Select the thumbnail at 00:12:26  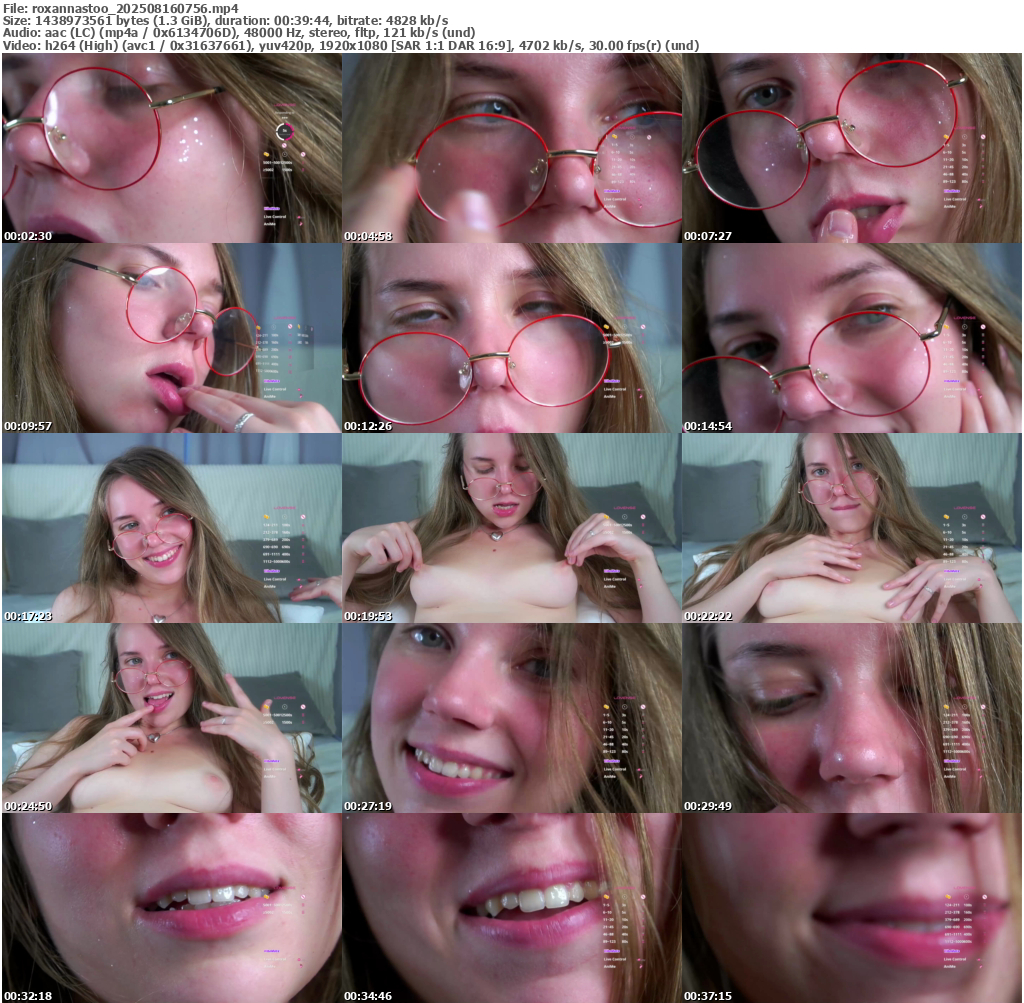[511, 338]
